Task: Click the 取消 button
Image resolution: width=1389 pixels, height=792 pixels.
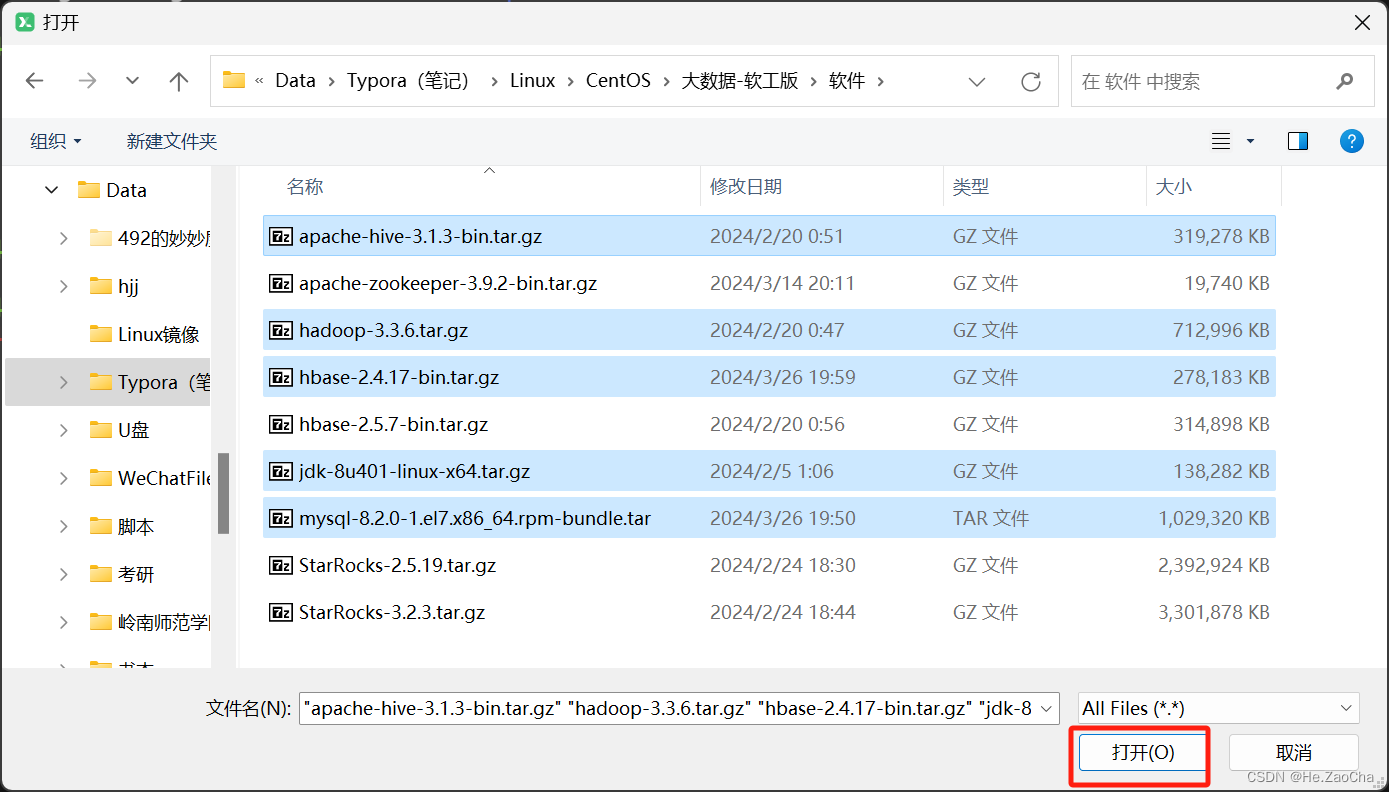Action: pyautogui.click(x=1294, y=753)
